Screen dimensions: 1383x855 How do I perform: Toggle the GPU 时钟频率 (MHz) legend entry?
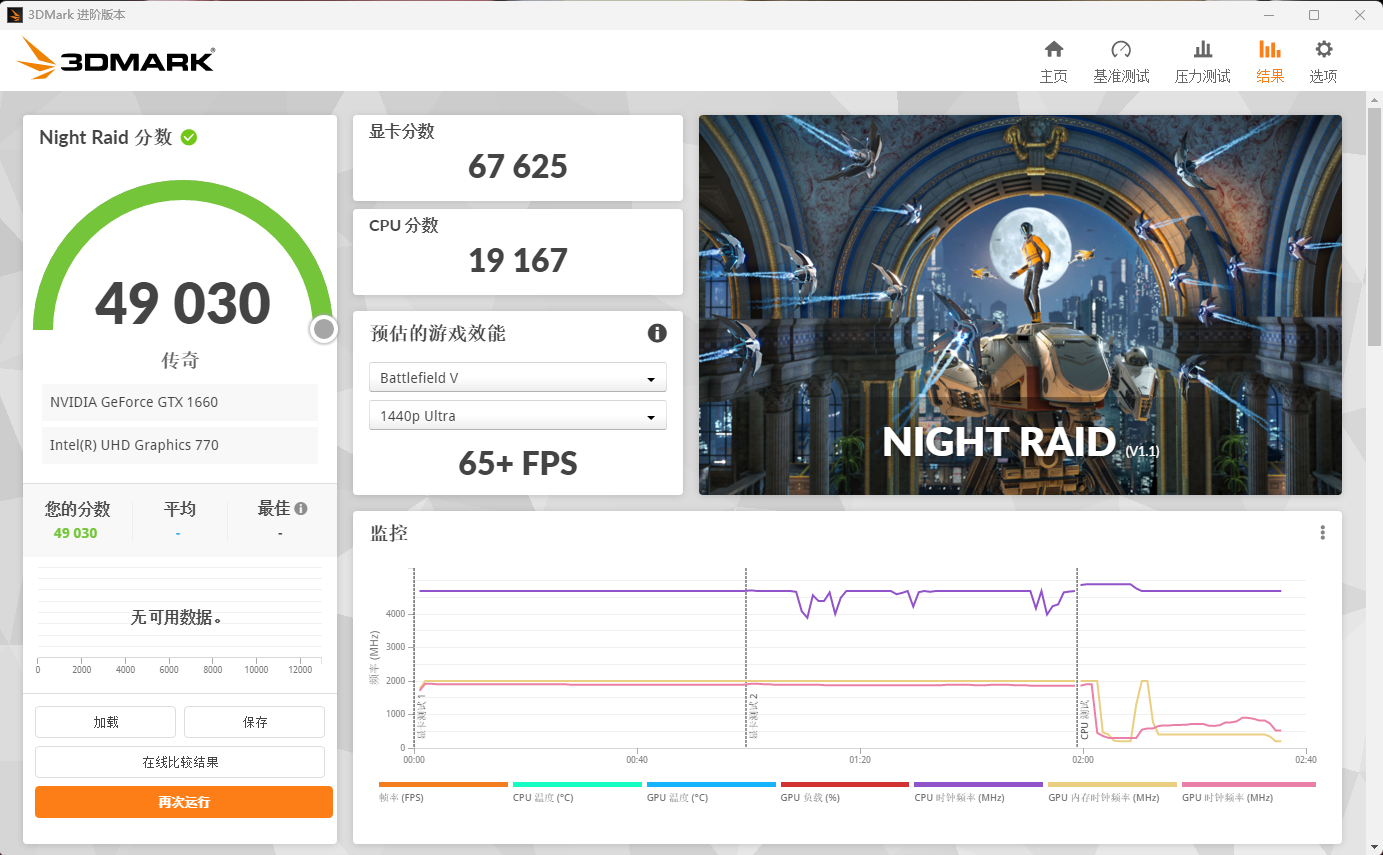click(1248, 793)
